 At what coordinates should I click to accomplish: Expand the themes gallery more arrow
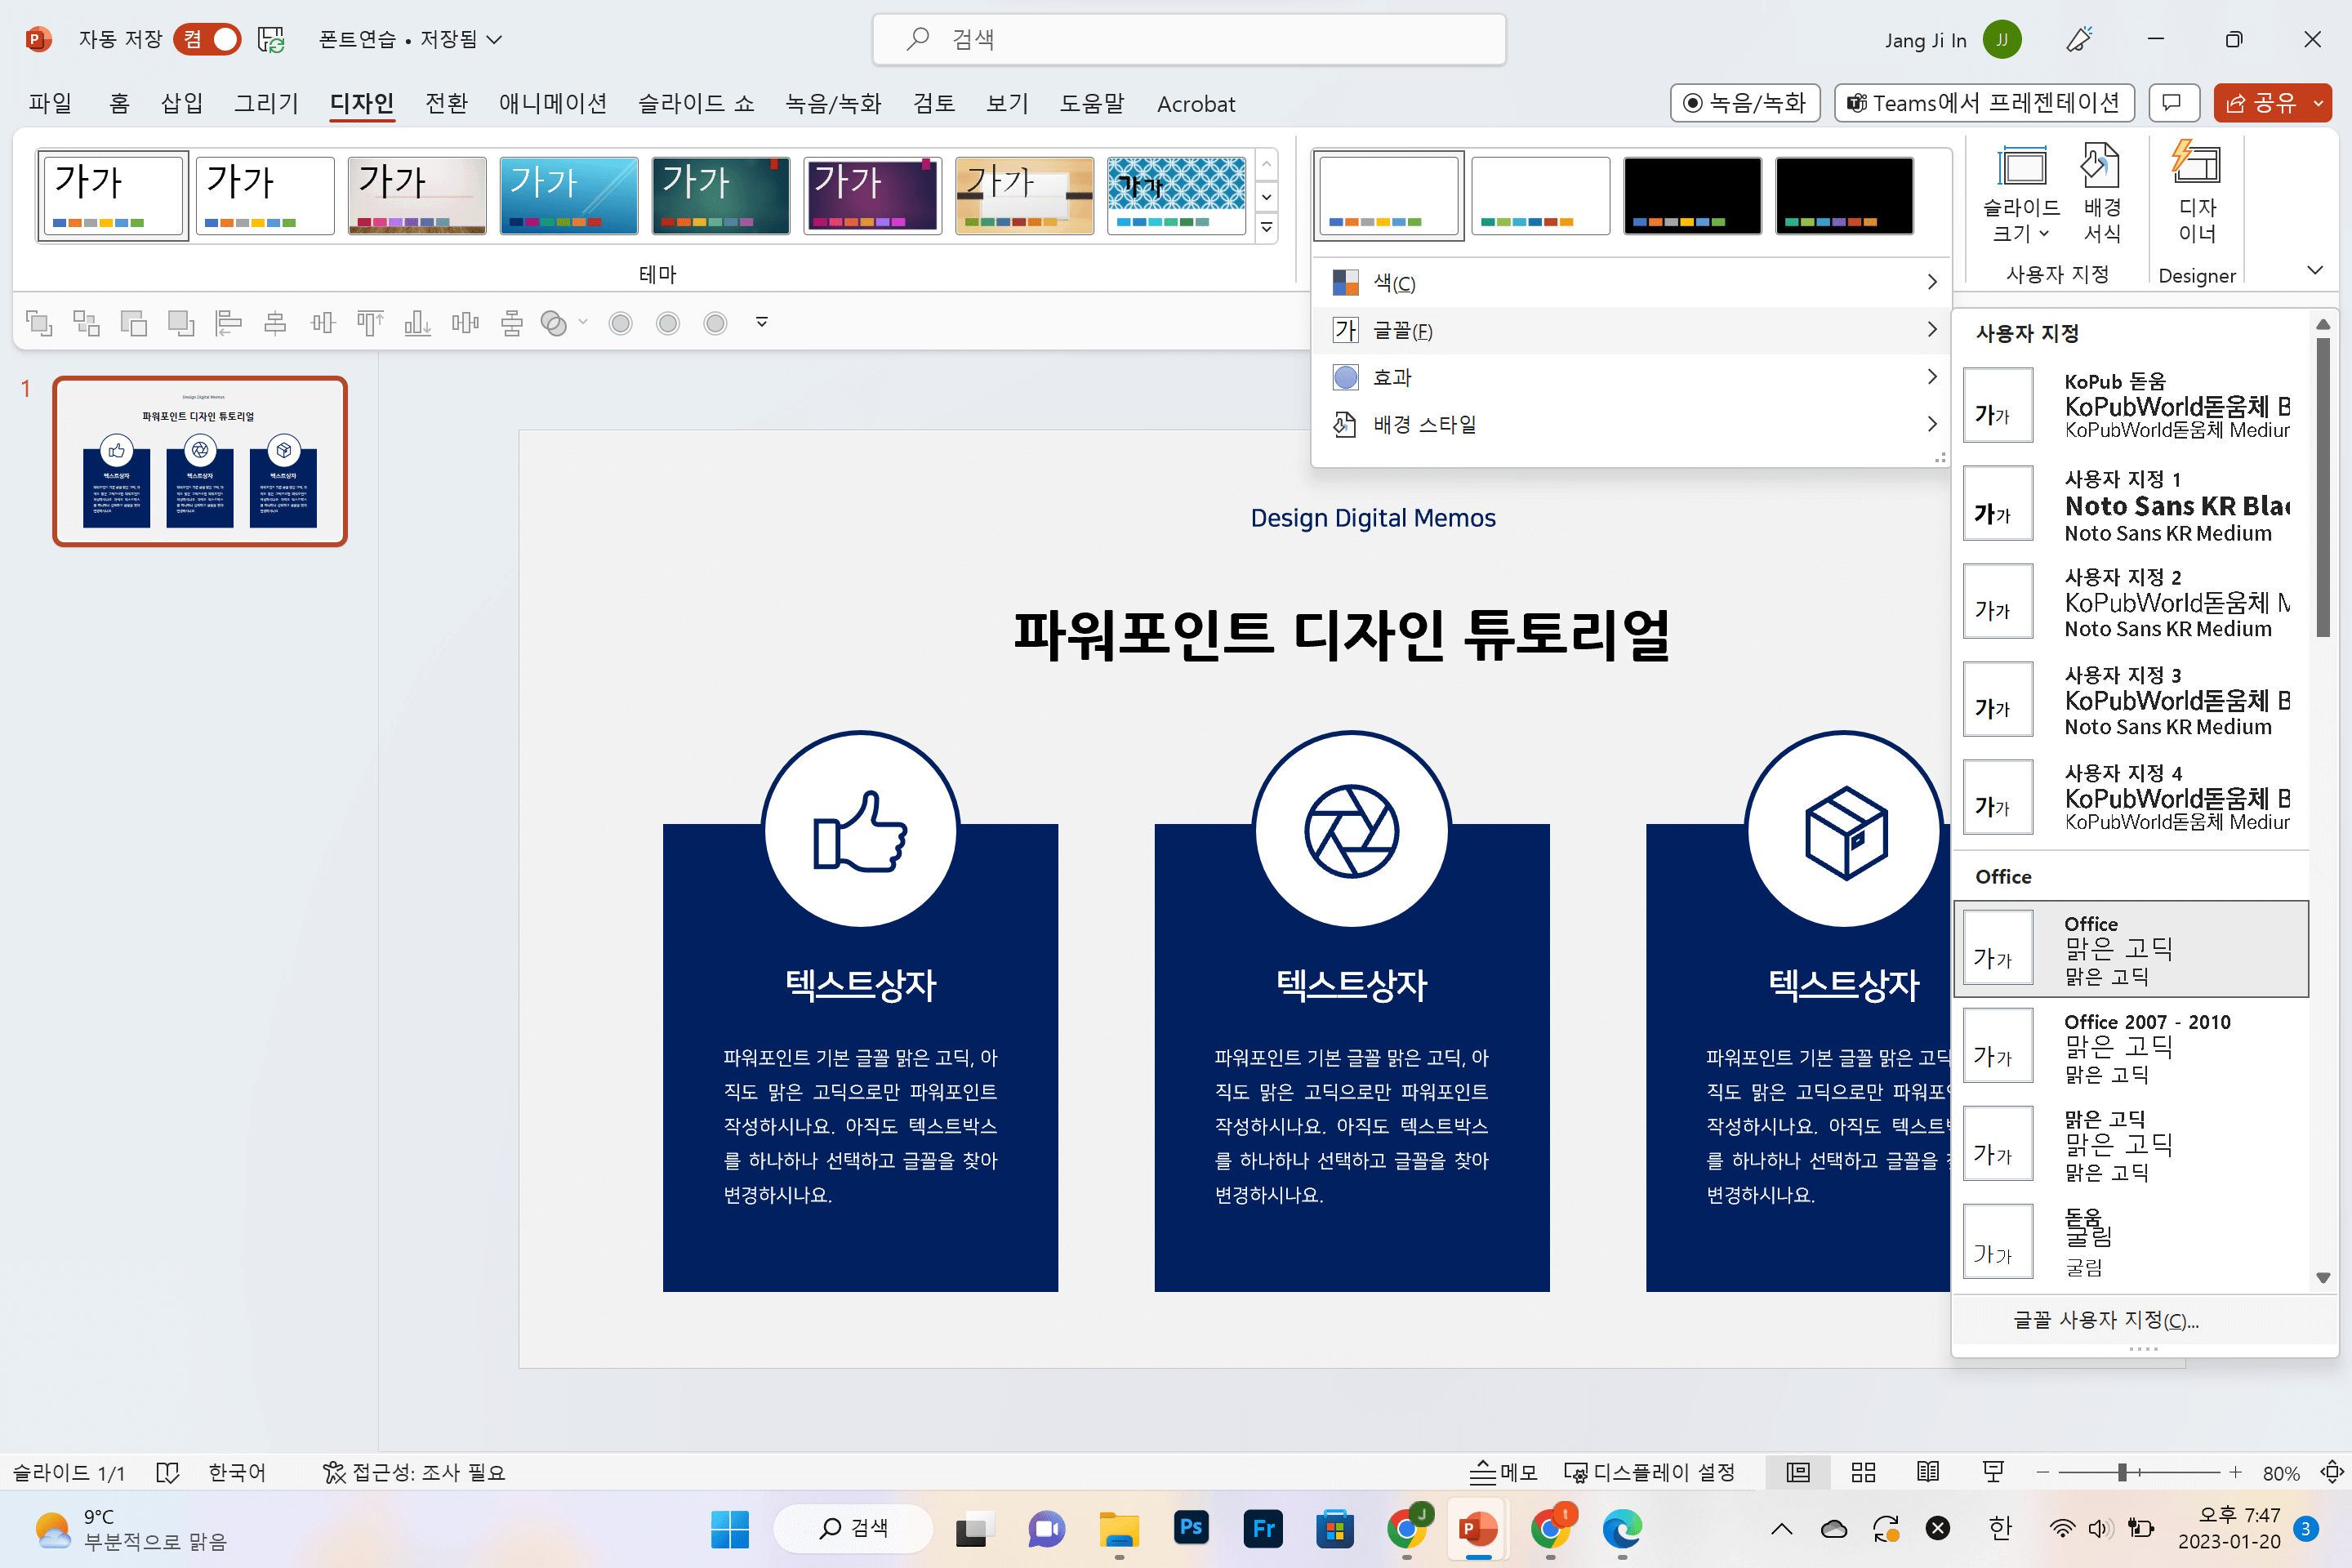pos(1266,228)
